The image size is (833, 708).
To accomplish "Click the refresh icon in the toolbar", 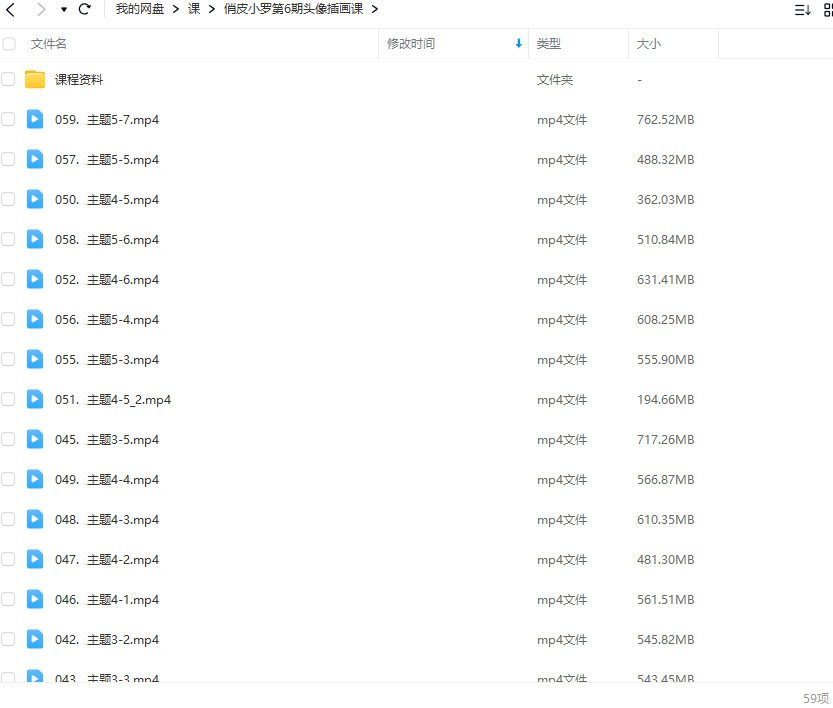I will coord(83,9).
